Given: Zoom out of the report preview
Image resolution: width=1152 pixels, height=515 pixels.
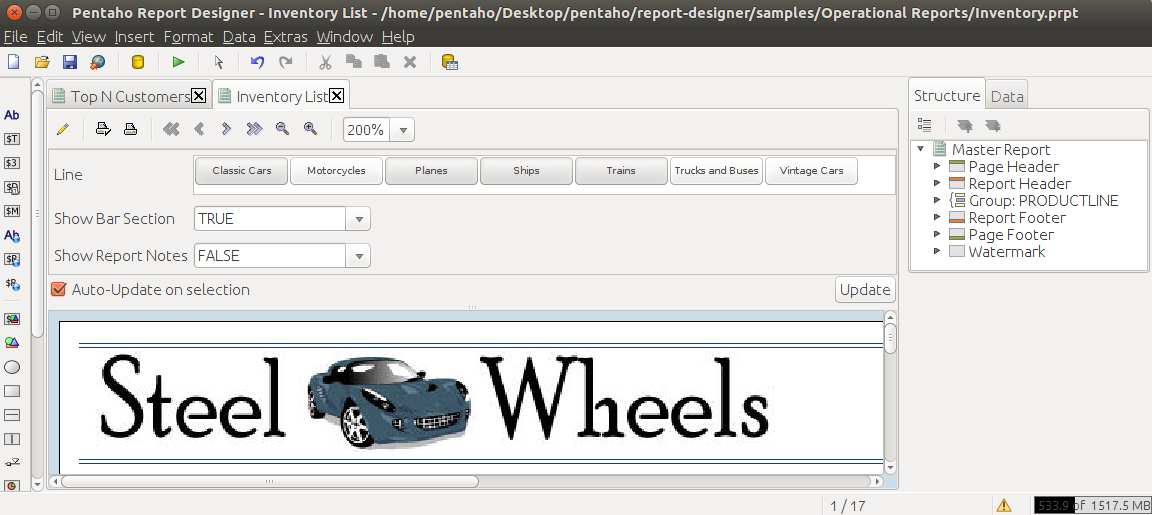Looking at the screenshot, I should 282,129.
